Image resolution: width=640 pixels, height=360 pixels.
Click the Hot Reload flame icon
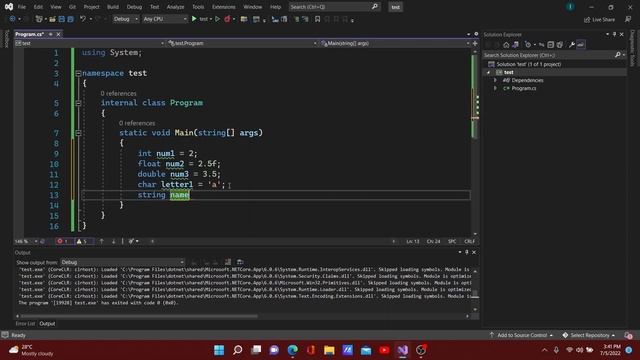click(227, 19)
